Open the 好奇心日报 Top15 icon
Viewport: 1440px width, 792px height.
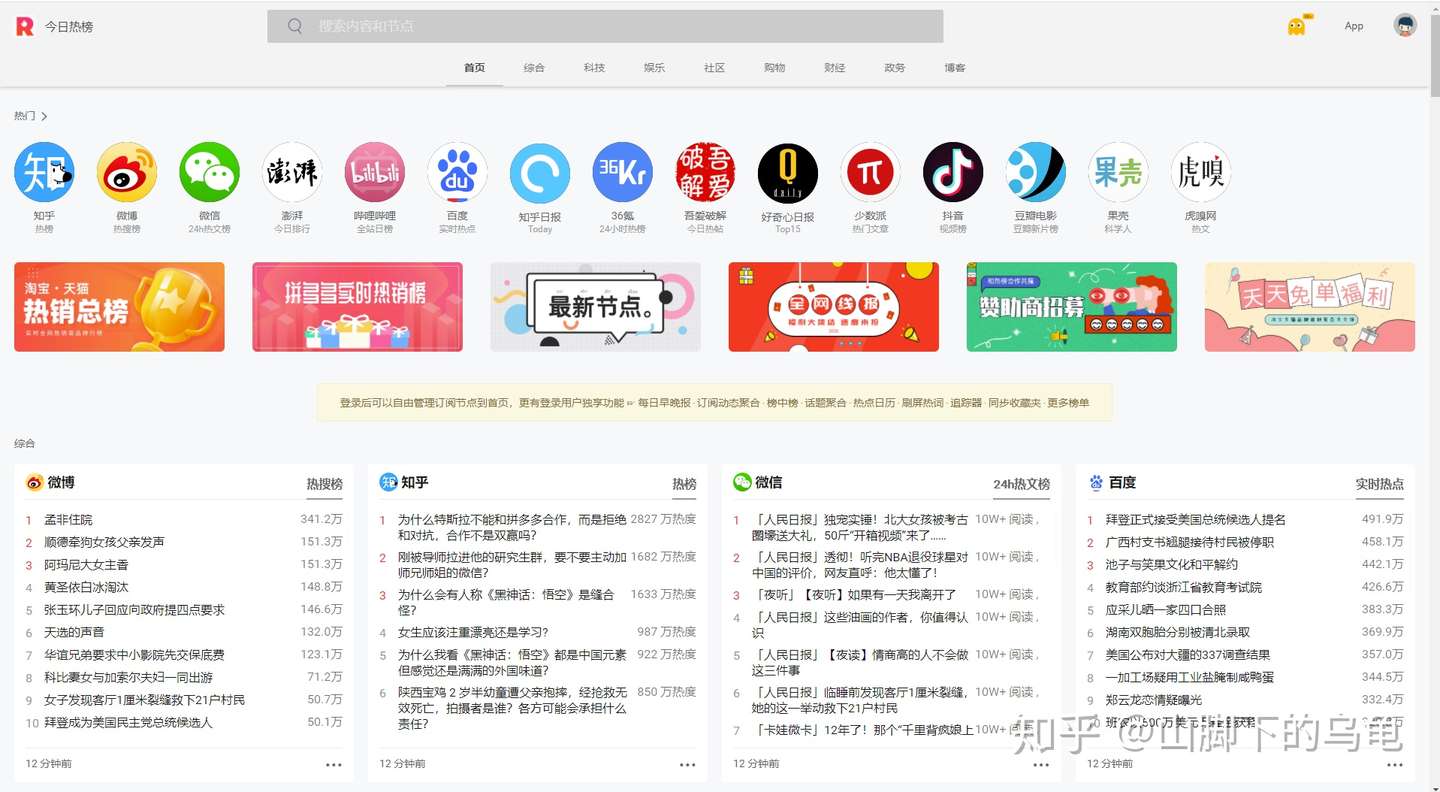788,172
